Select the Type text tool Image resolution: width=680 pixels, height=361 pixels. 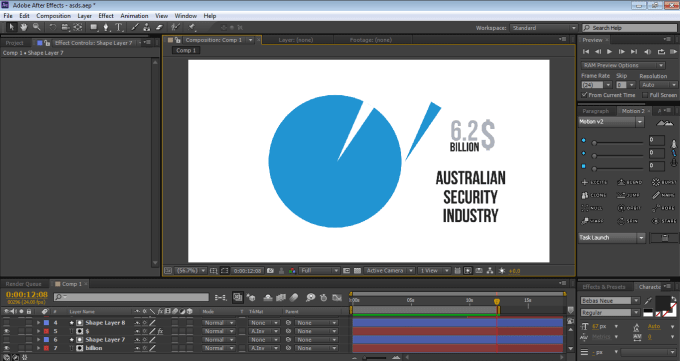(x=118, y=27)
